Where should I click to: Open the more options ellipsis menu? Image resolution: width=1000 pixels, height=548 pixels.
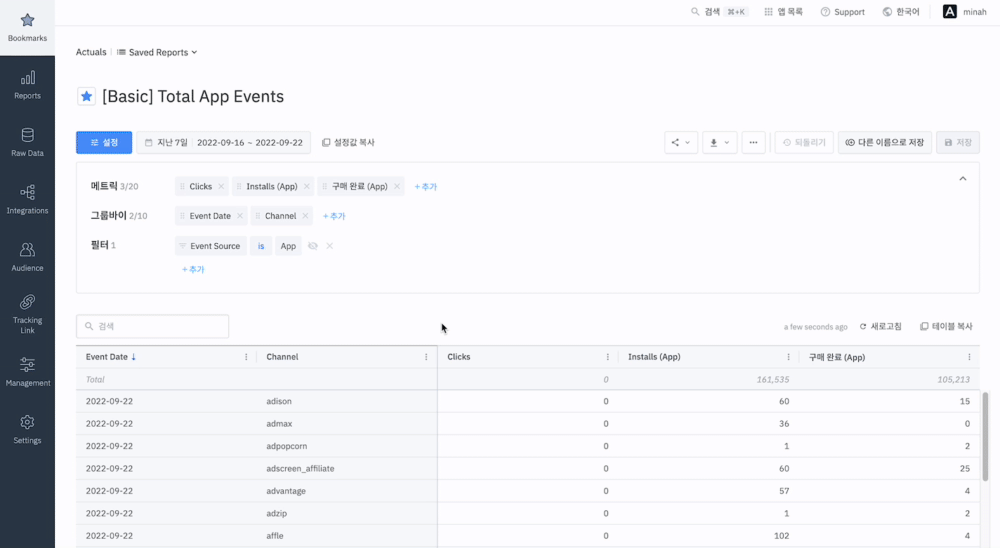[x=753, y=142]
